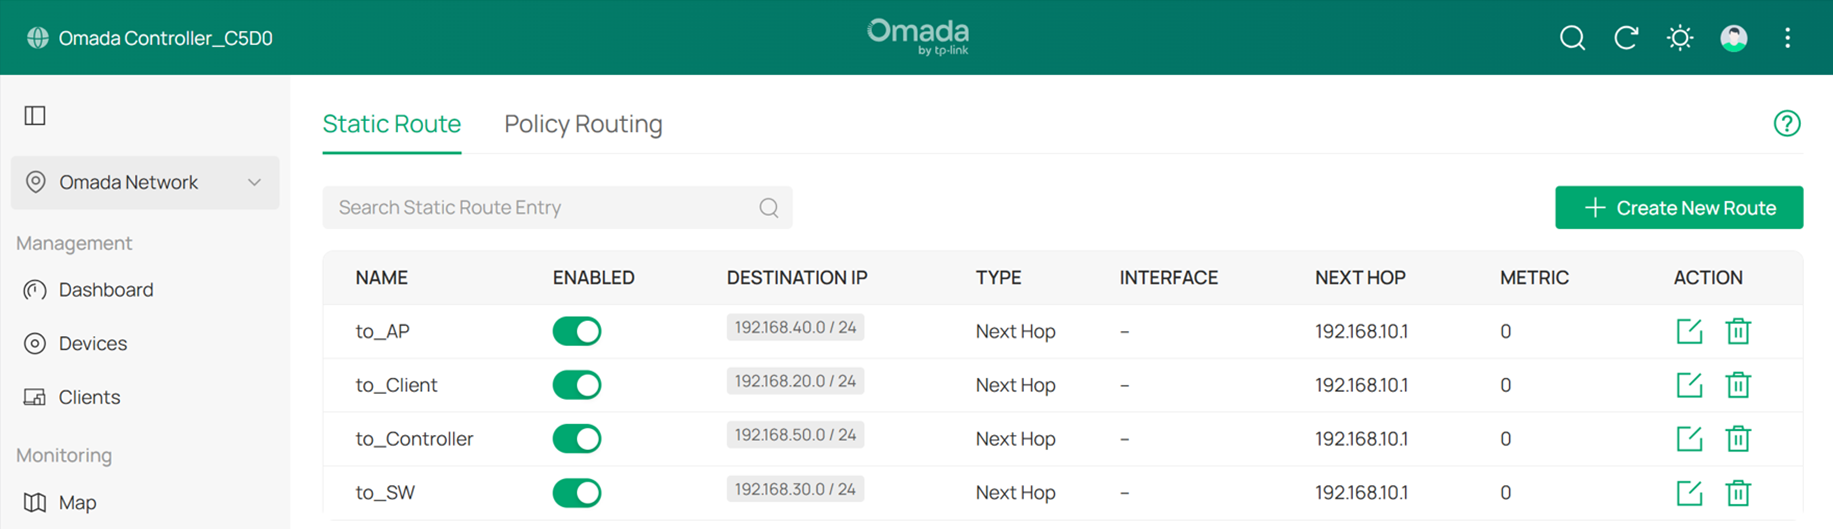Switch off the to_SW route
The height and width of the screenshot is (529, 1833).
577,493
